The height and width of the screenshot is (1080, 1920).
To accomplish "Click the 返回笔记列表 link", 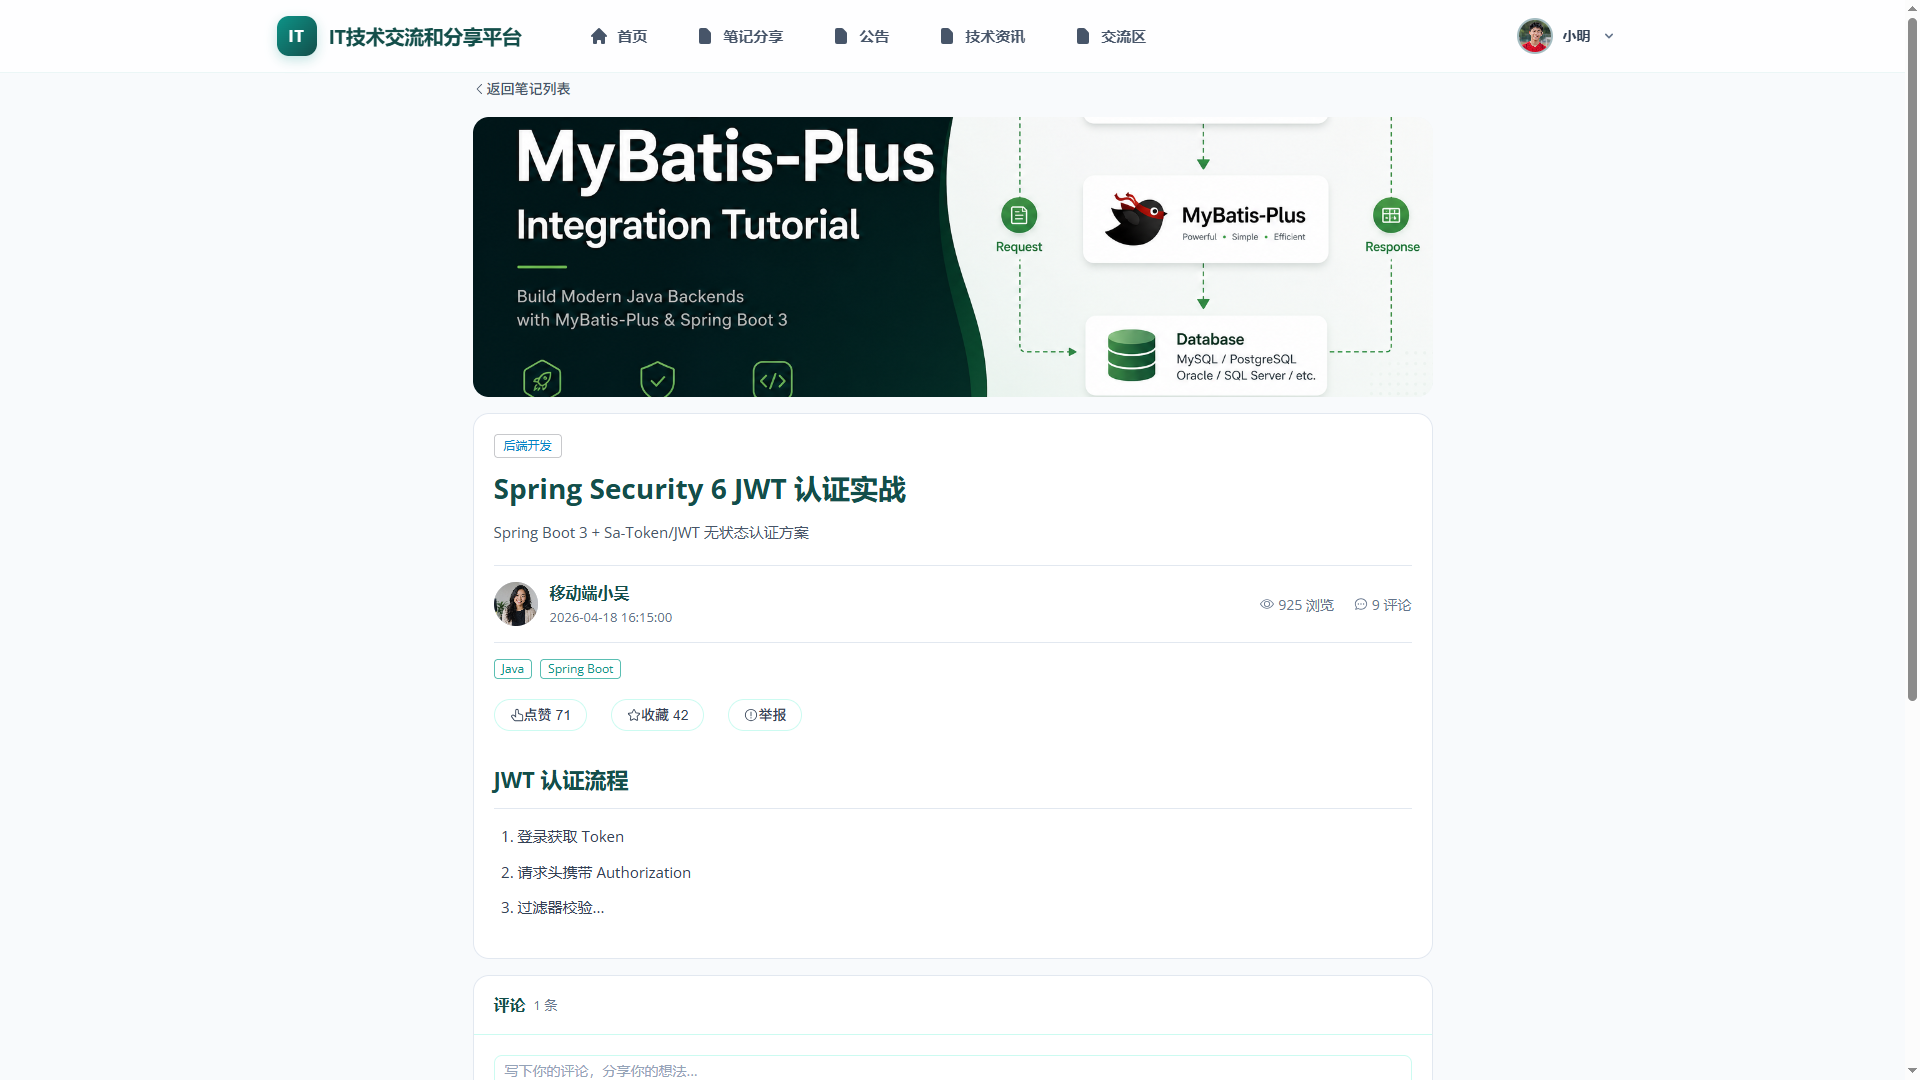I will 523,89.
